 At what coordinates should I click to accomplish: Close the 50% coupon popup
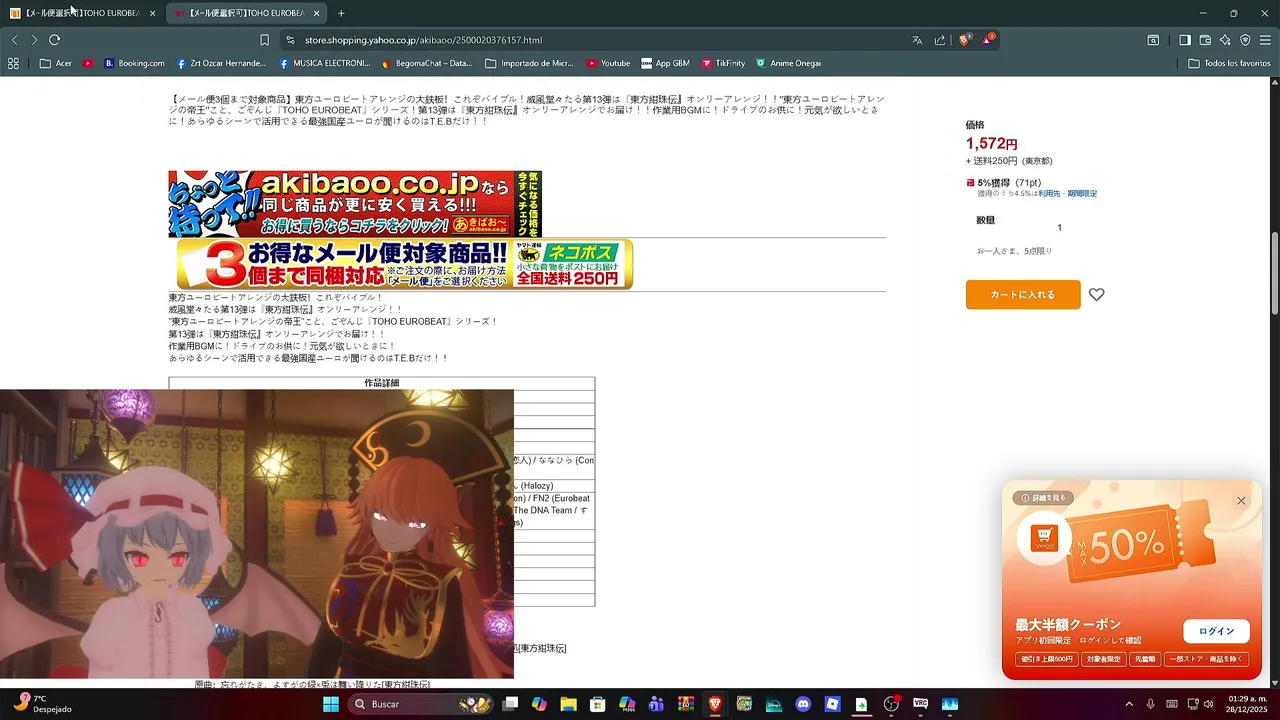pos(1241,501)
